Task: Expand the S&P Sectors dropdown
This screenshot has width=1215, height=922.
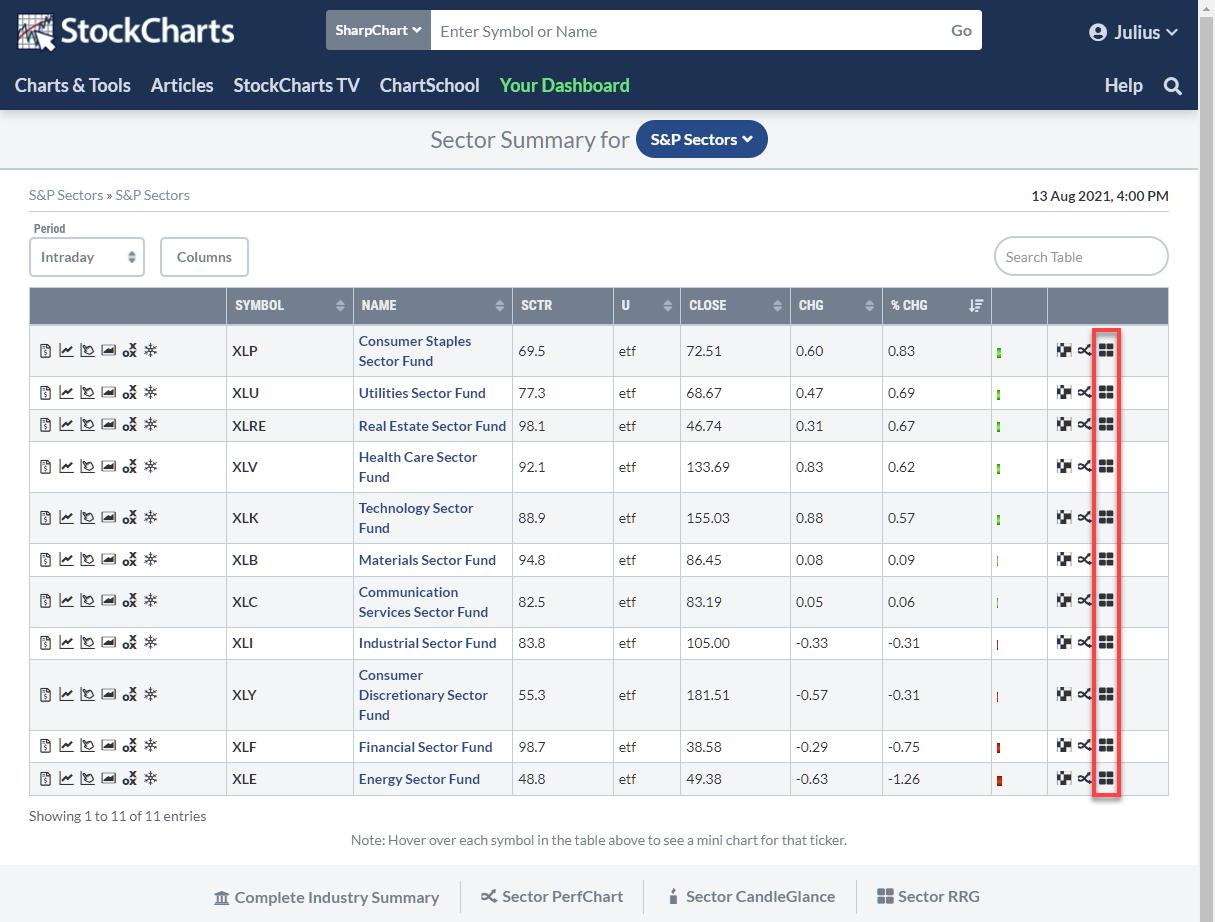Action: [701, 140]
